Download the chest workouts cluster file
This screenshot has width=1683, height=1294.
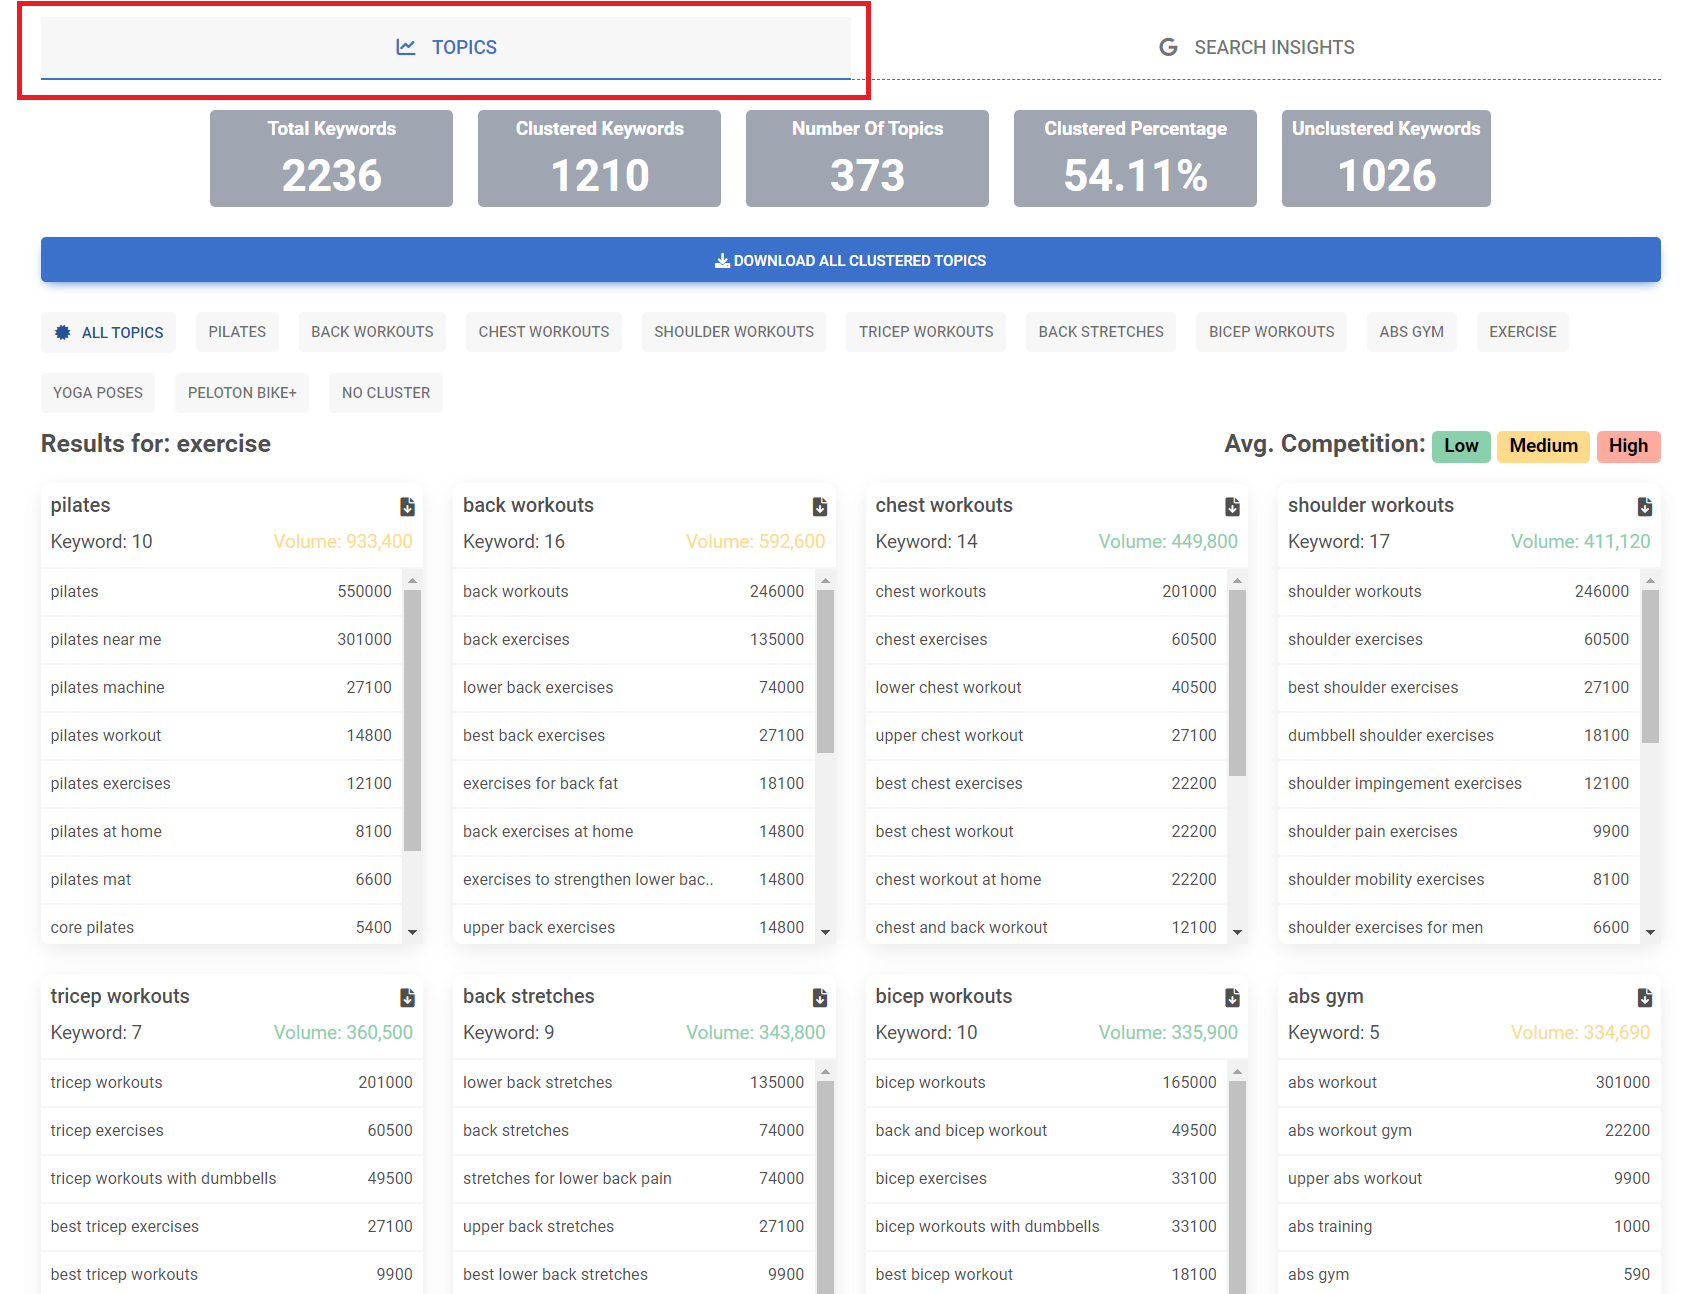point(1232,507)
